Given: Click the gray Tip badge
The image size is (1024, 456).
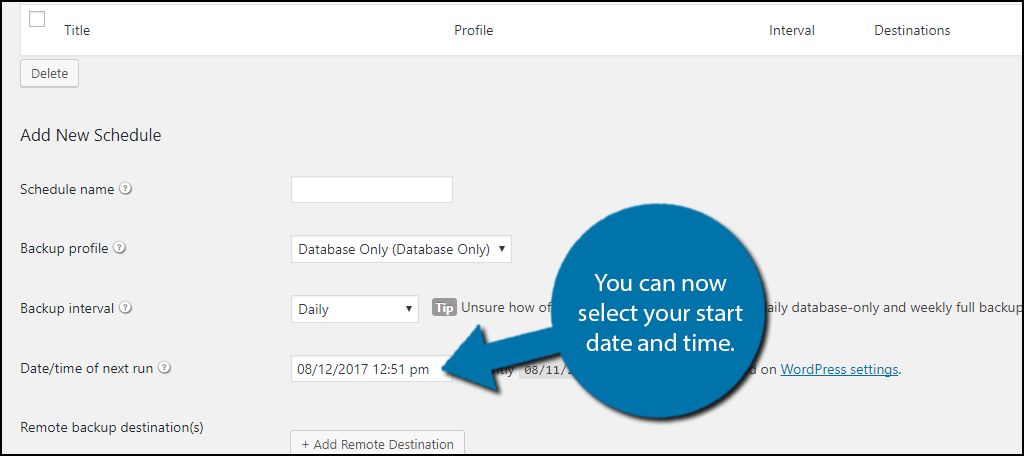Looking at the screenshot, I should [444, 308].
